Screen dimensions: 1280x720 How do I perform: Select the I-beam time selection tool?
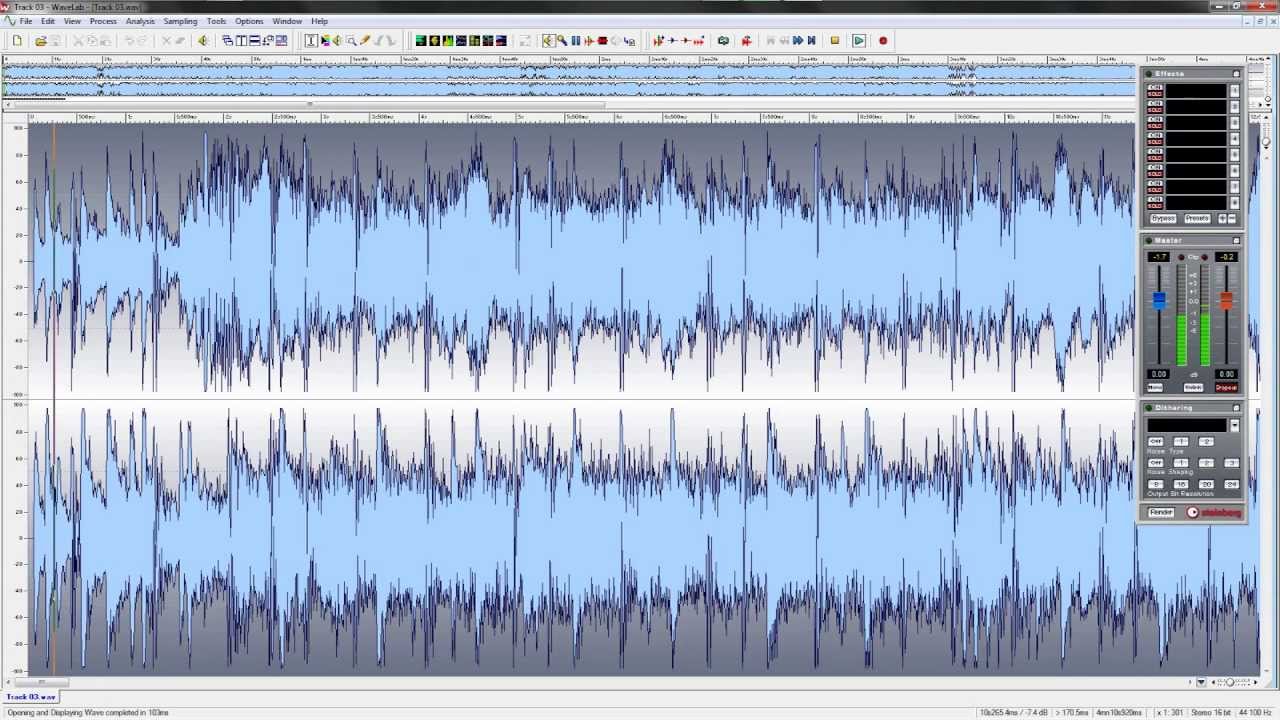click(x=311, y=41)
